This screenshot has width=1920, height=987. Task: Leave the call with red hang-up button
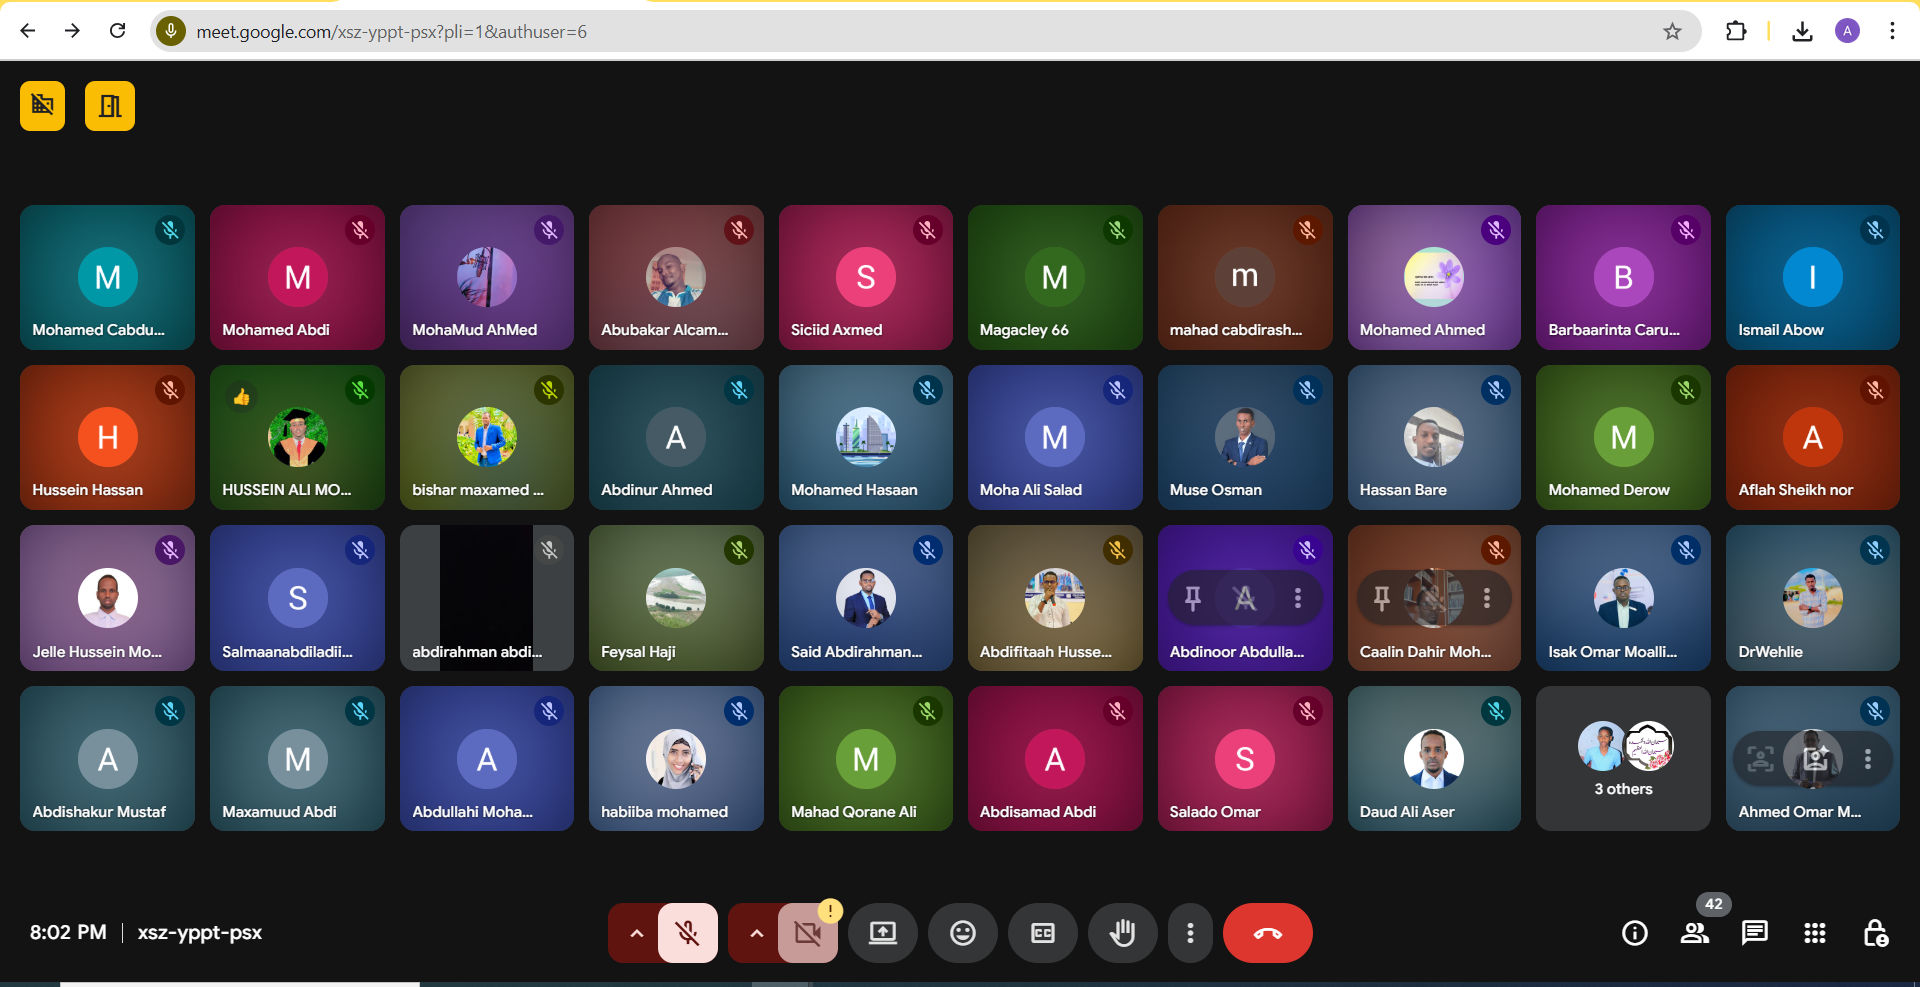point(1267,933)
